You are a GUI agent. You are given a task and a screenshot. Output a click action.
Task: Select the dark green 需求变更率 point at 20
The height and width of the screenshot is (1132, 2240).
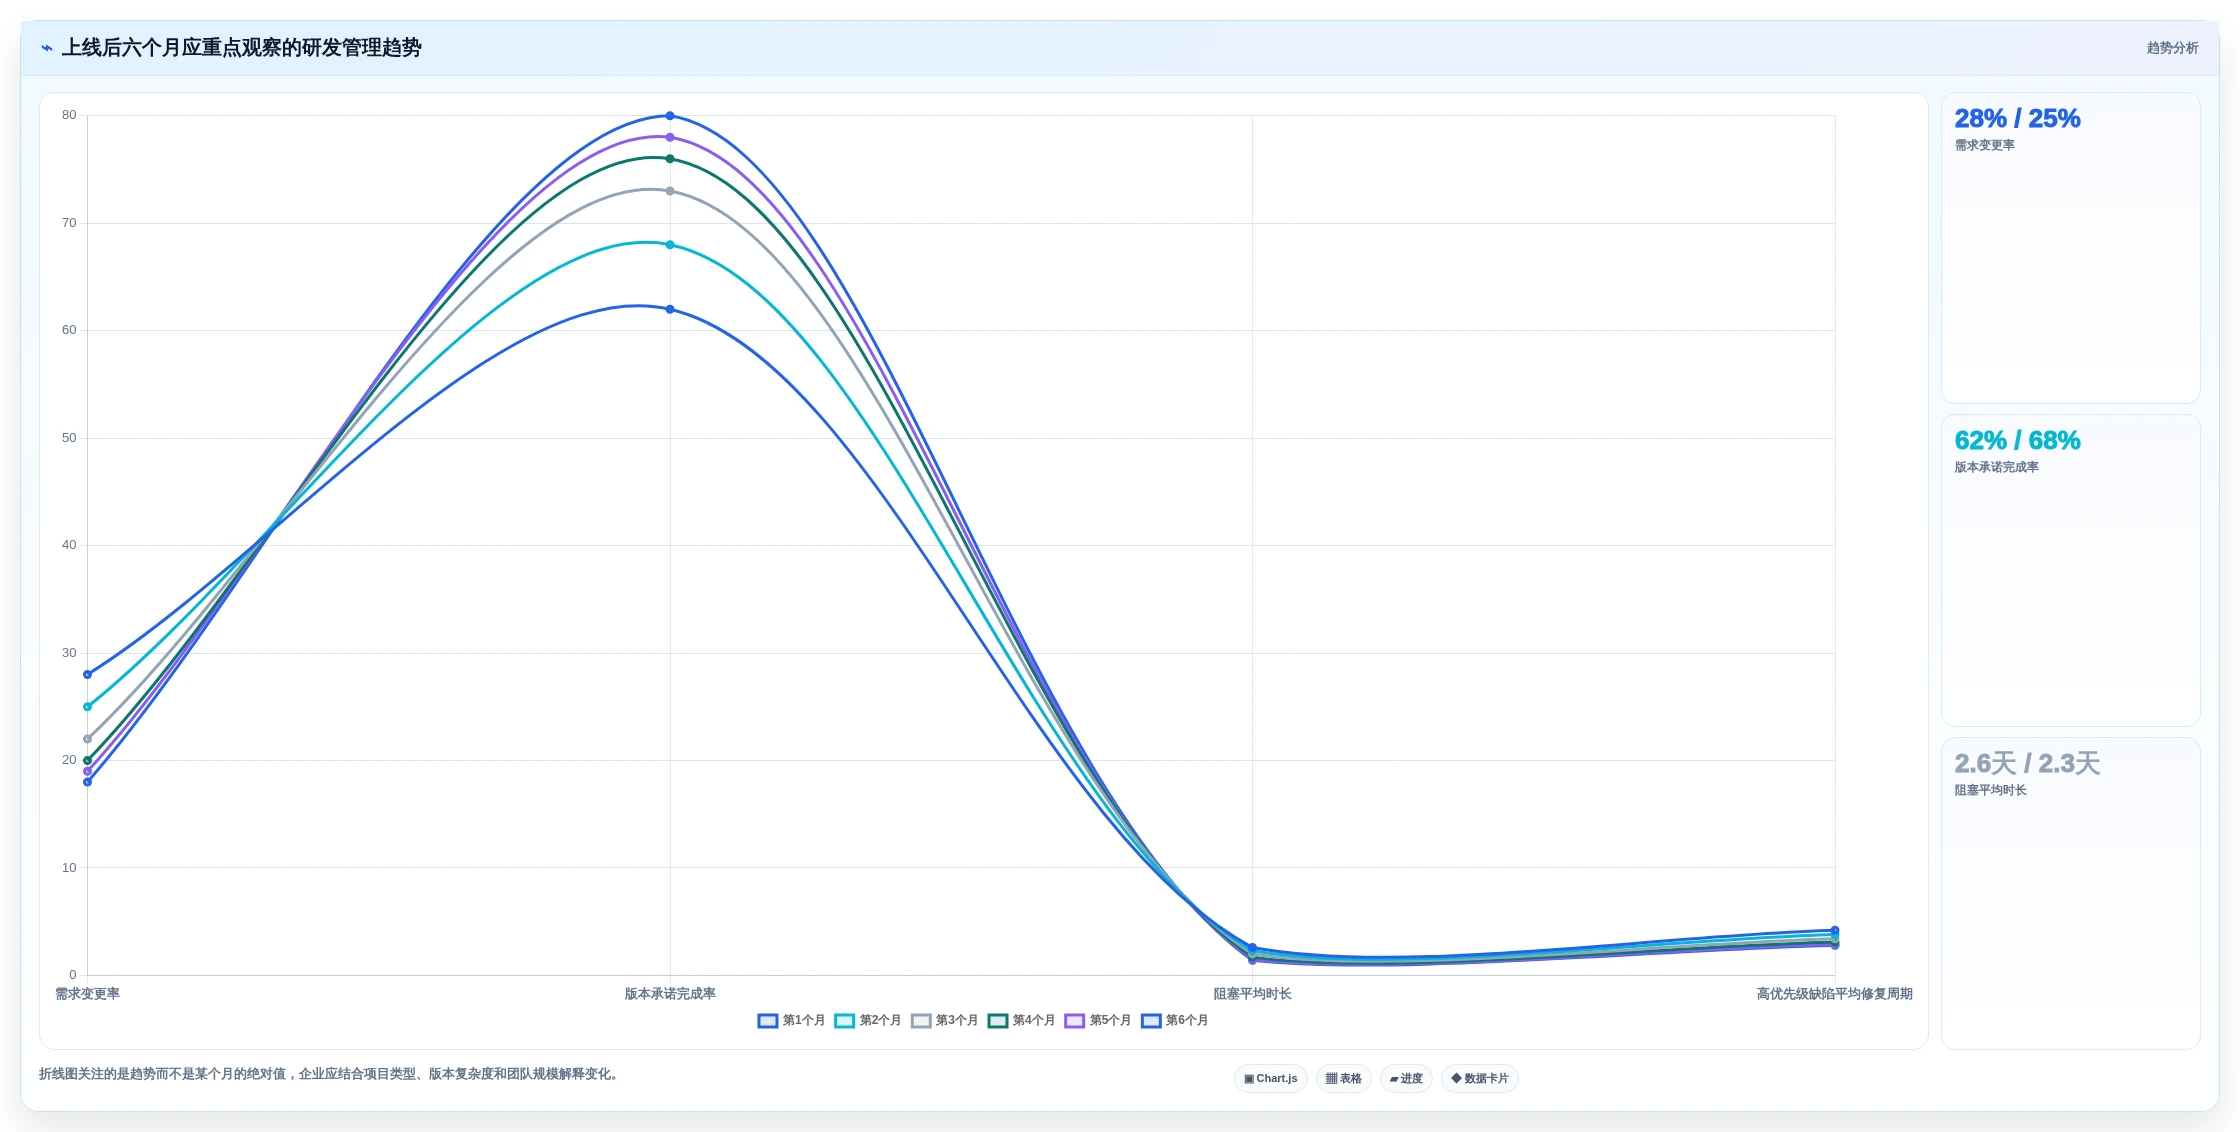[x=87, y=760]
